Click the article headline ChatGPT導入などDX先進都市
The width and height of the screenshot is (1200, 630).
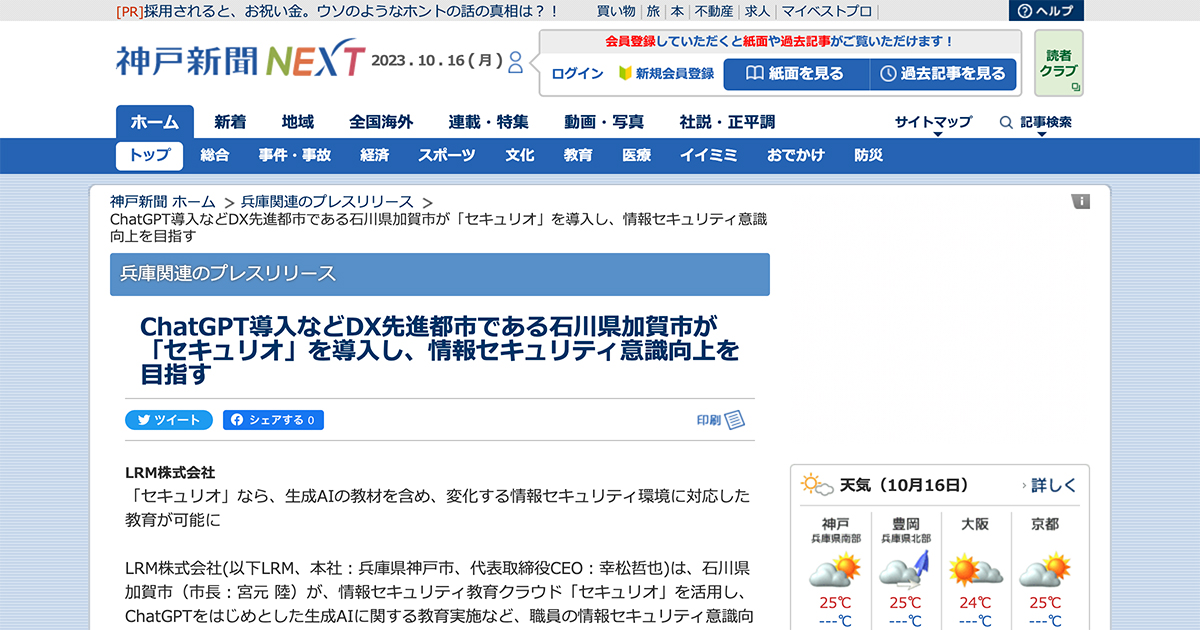click(440, 350)
